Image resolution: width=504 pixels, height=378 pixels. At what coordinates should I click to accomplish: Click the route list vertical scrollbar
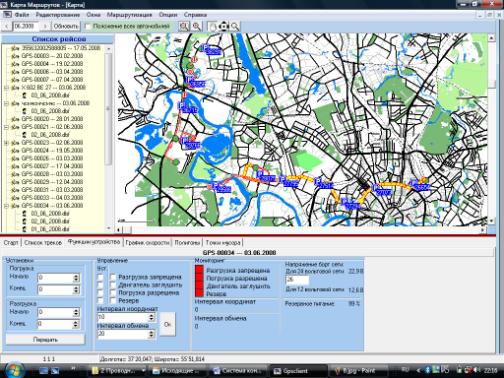pyautogui.click(x=108, y=138)
